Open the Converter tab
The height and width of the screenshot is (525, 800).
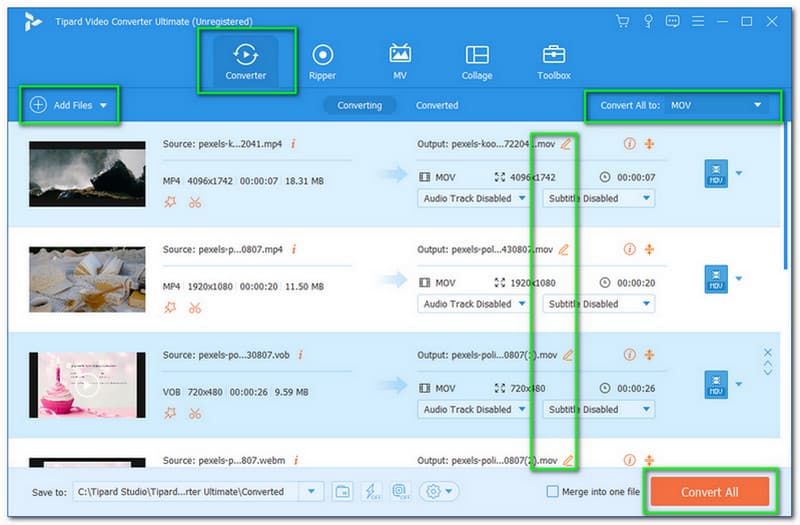point(245,62)
